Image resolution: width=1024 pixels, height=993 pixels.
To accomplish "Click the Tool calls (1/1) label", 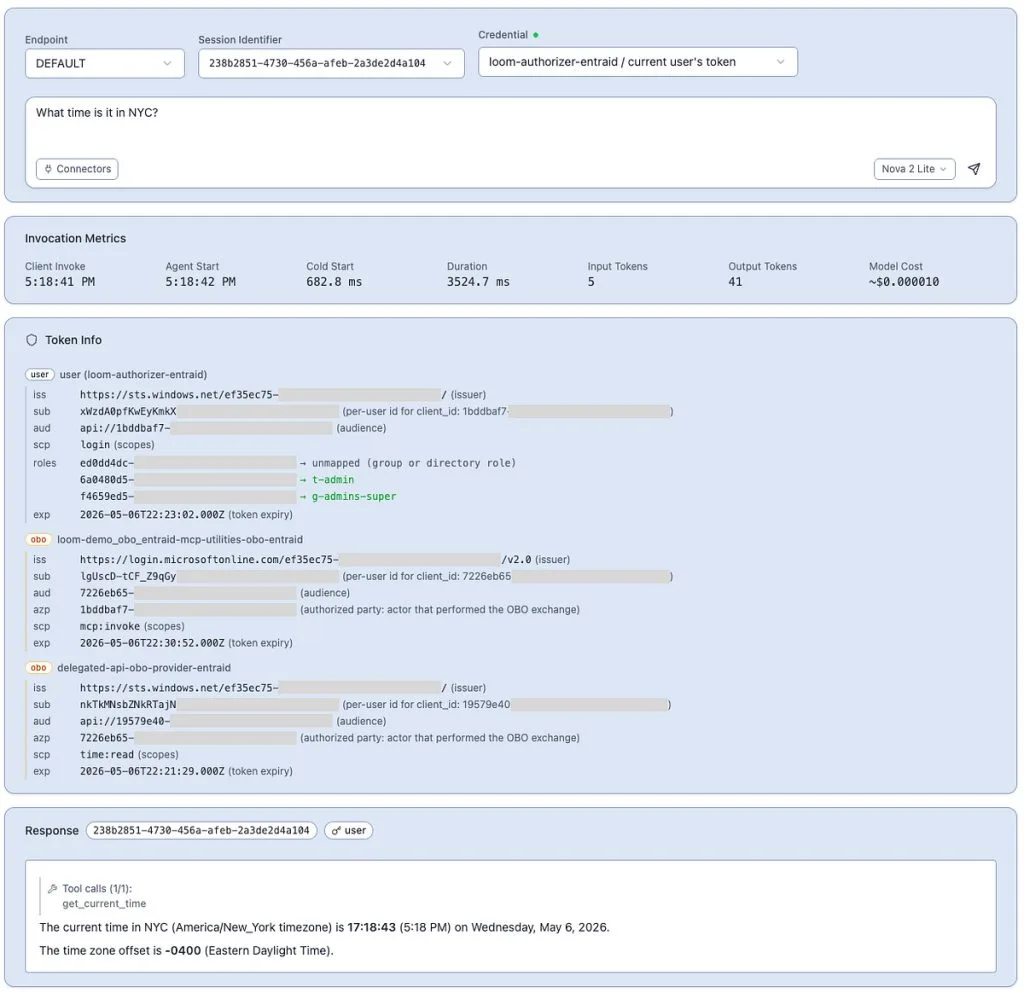I will coord(97,889).
